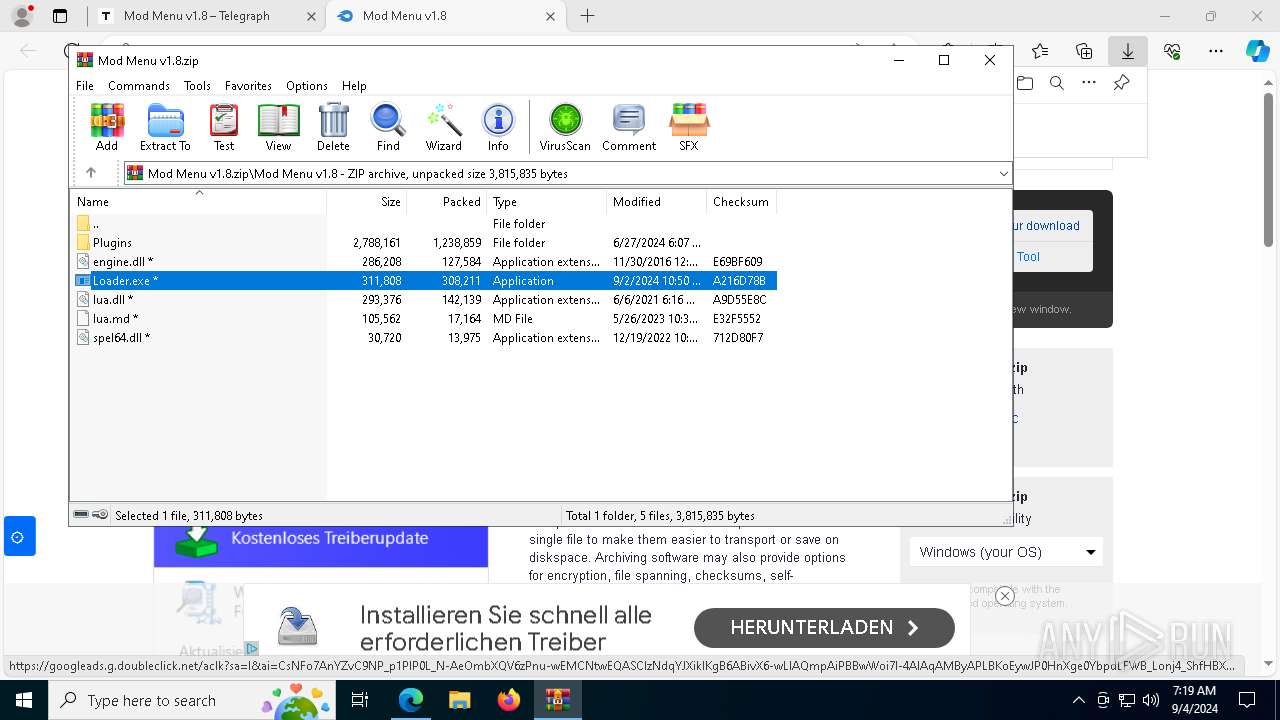Select the parent folder '..' row
This screenshot has height=720, width=1280.
click(x=424, y=224)
